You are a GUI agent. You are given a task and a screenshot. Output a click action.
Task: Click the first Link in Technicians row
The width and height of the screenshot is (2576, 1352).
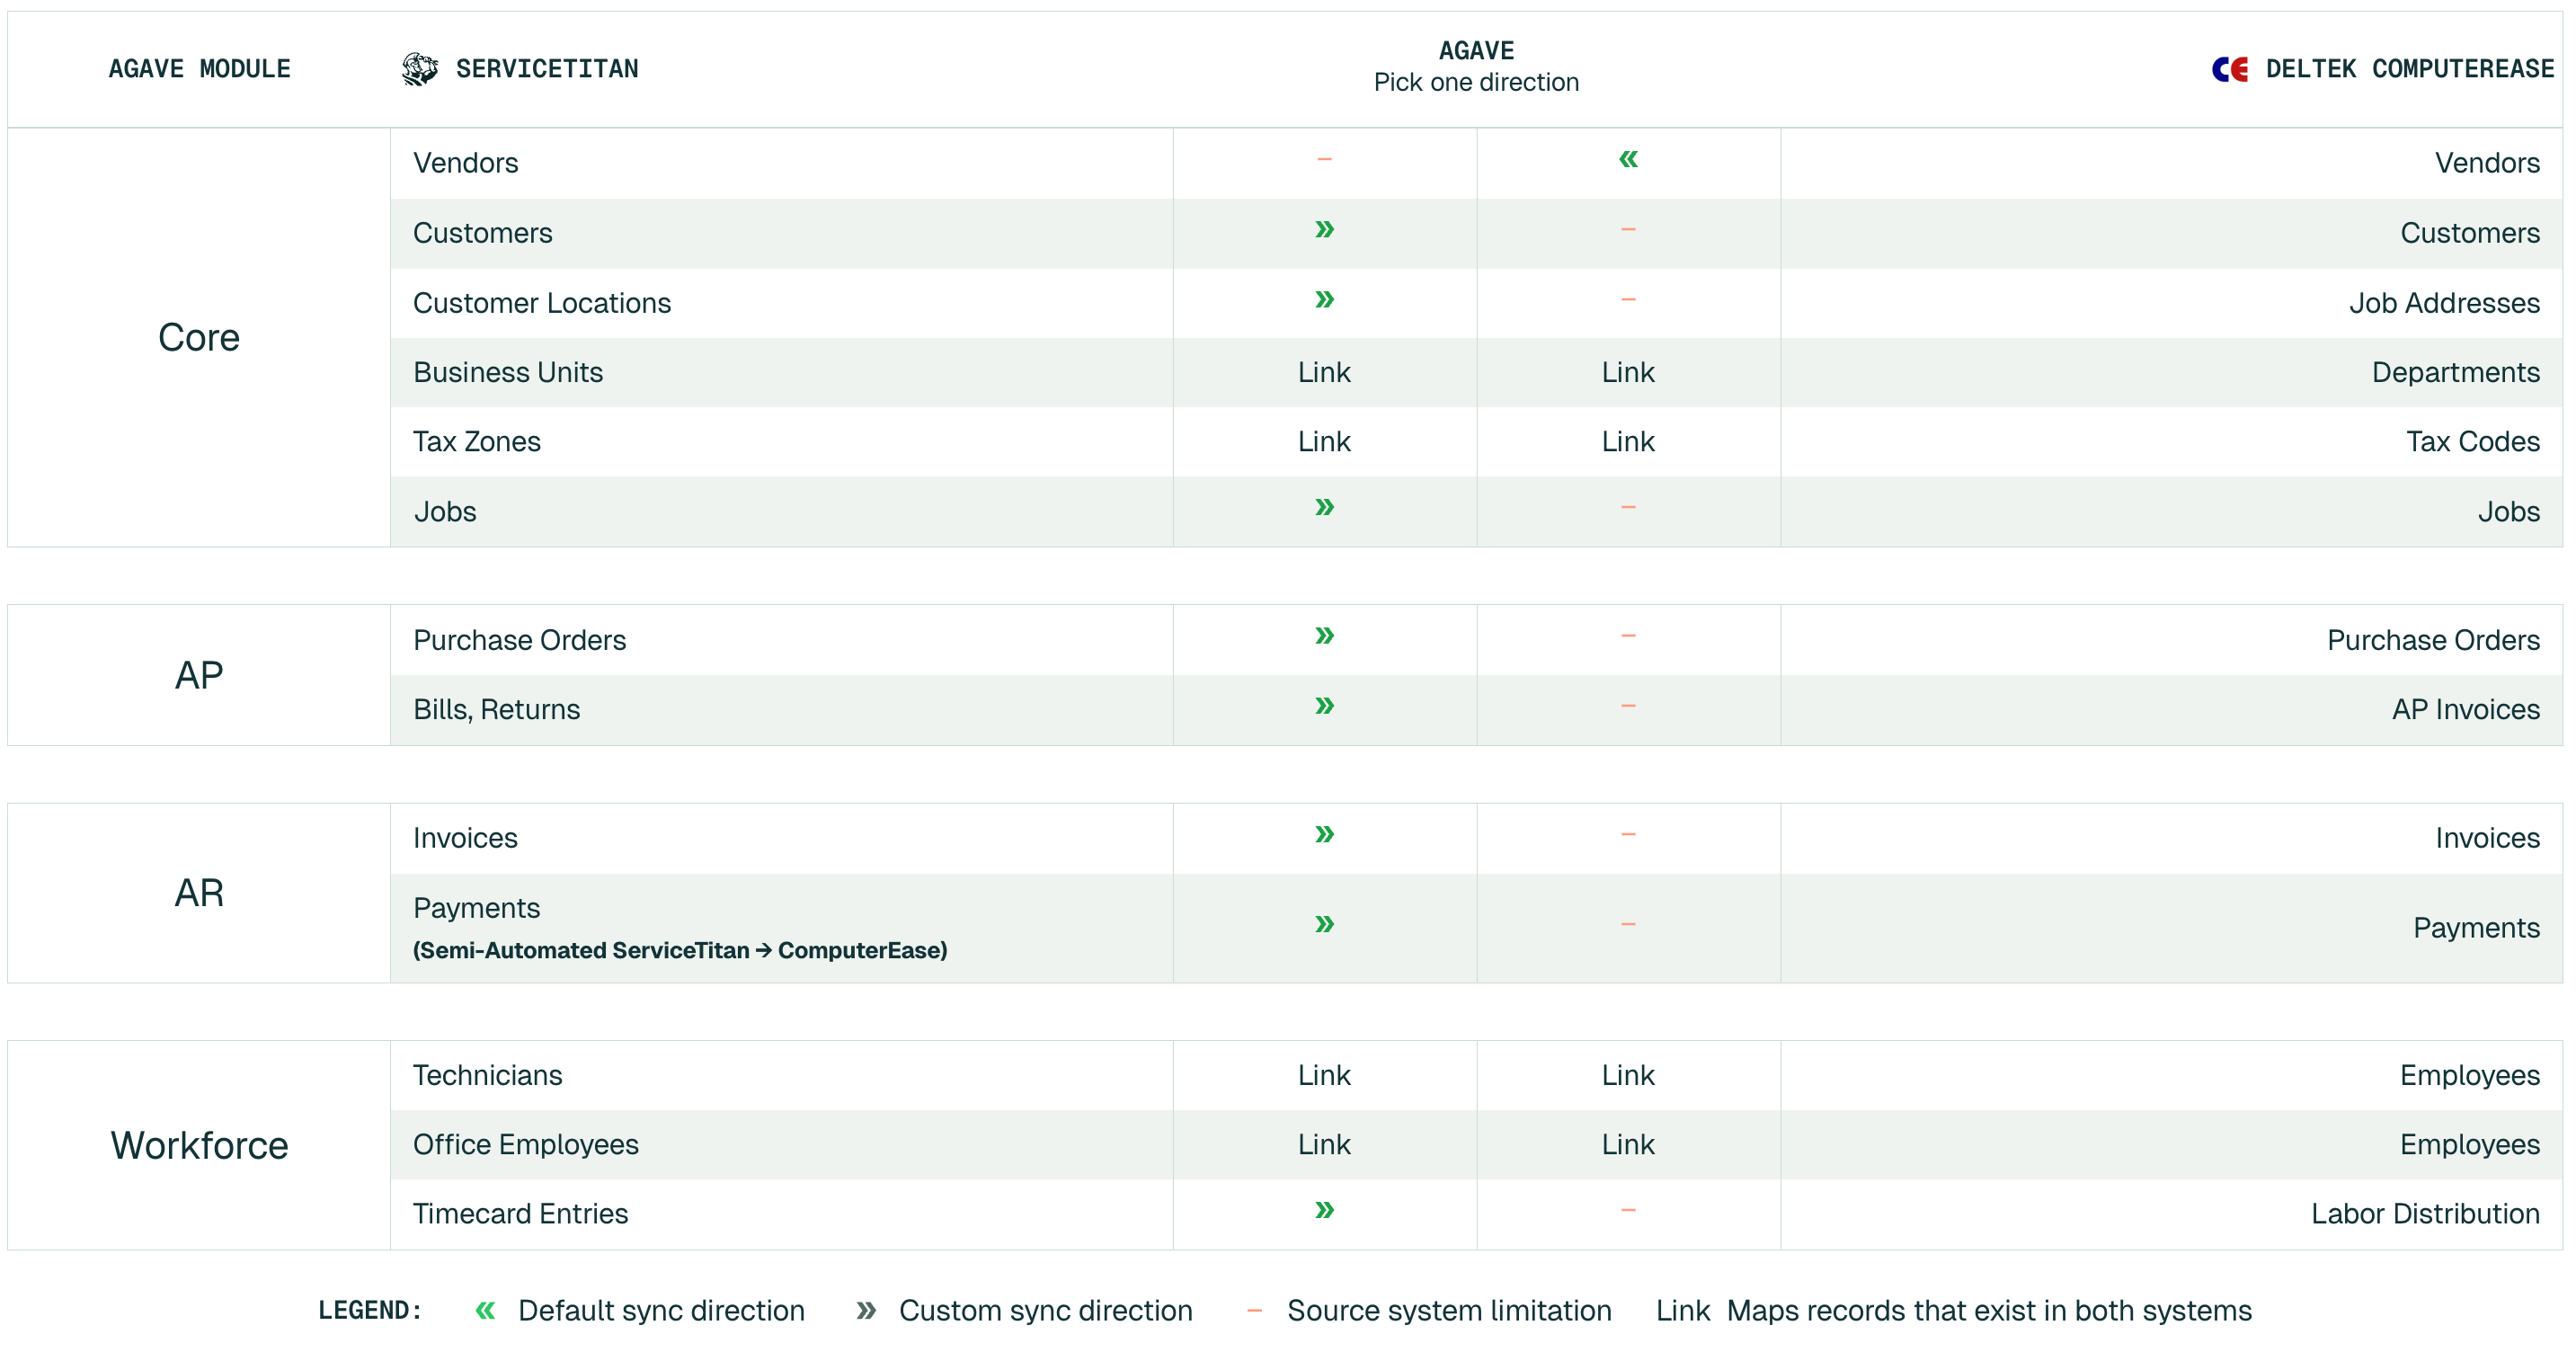(x=1324, y=1075)
